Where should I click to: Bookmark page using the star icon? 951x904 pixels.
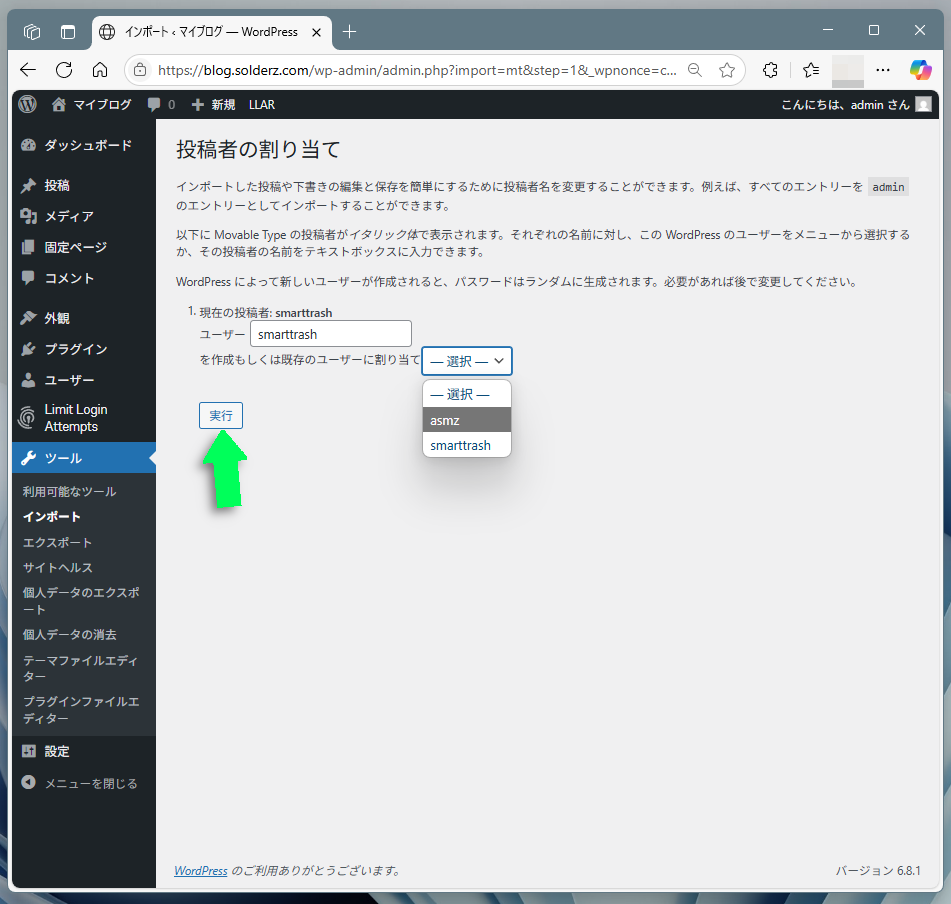coord(727,70)
